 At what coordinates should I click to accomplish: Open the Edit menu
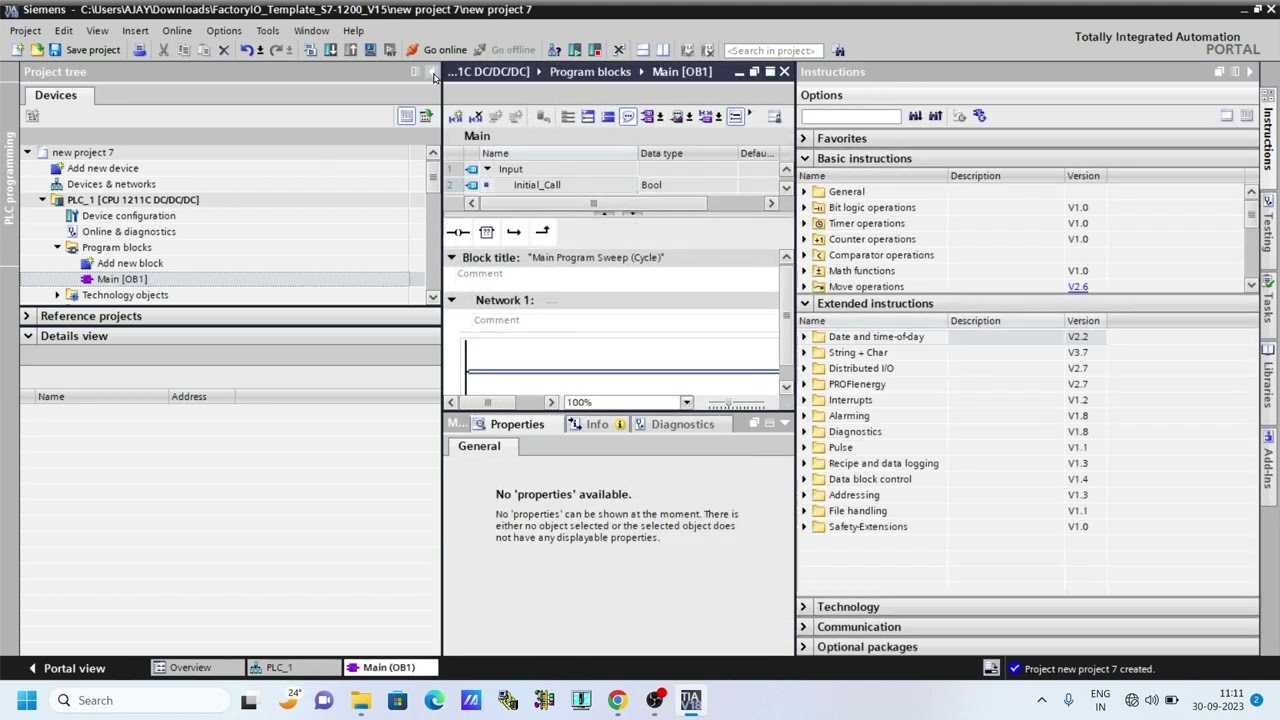63,31
